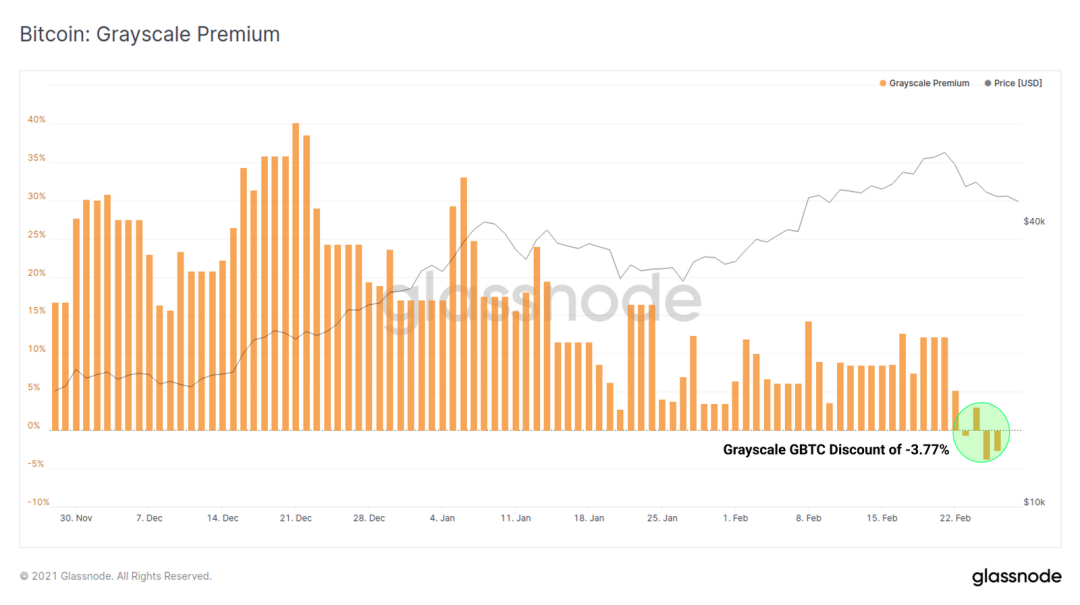
Task: Click the orange Grayscale Premium legend dot
Action: click(883, 83)
